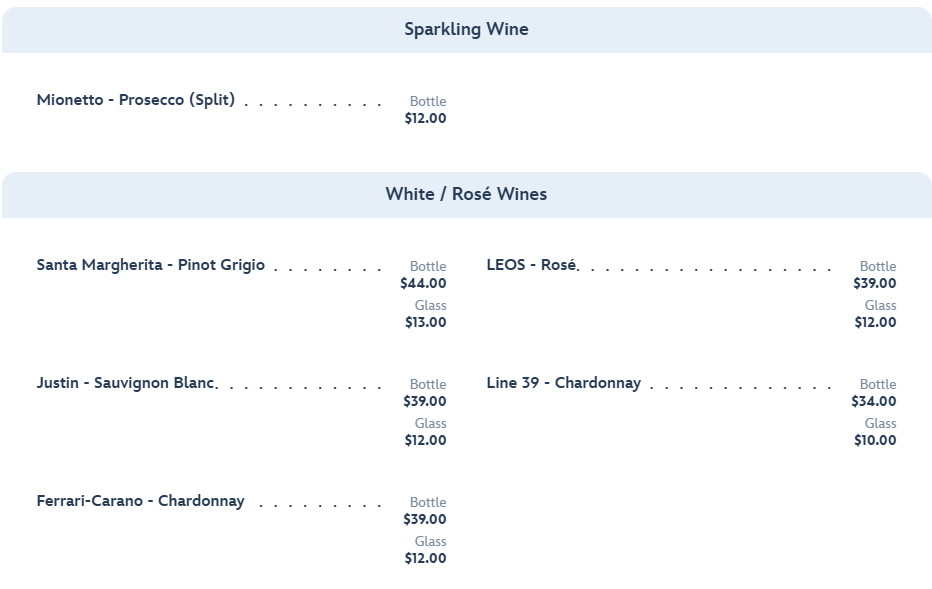Click Ferrari-Carano $39.00 bottle price

pos(425,520)
